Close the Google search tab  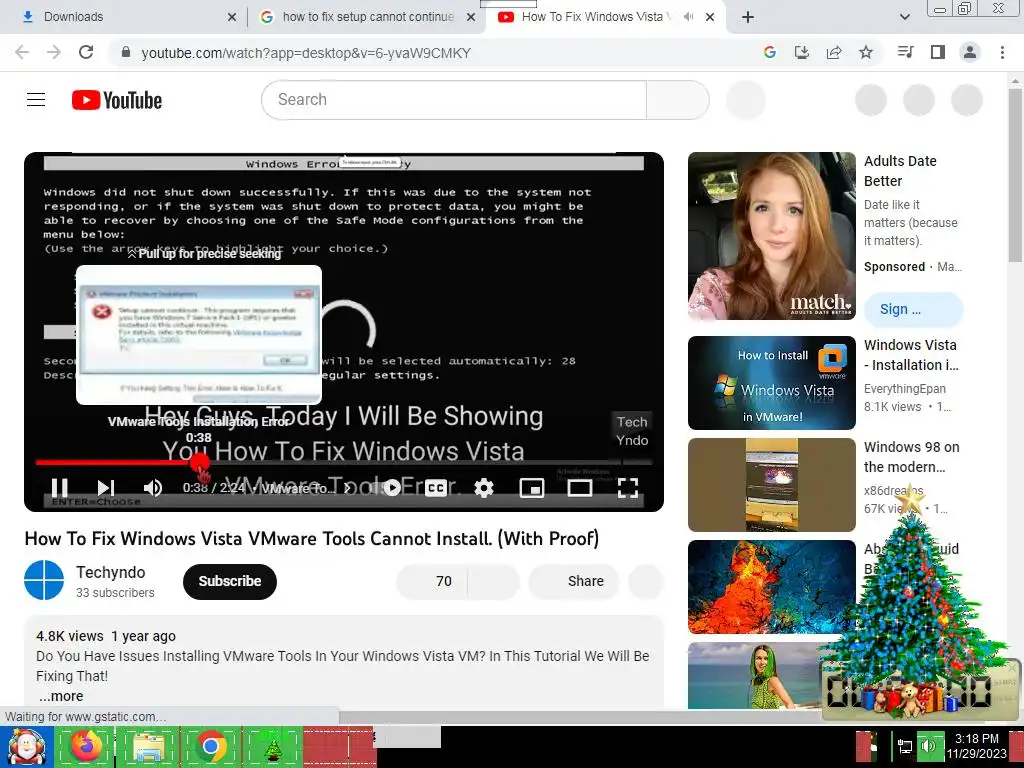[471, 17]
